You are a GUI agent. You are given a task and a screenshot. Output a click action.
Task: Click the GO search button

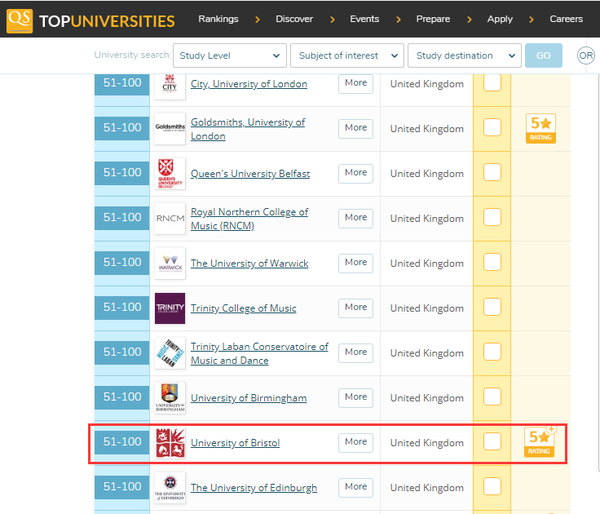tap(543, 55)
